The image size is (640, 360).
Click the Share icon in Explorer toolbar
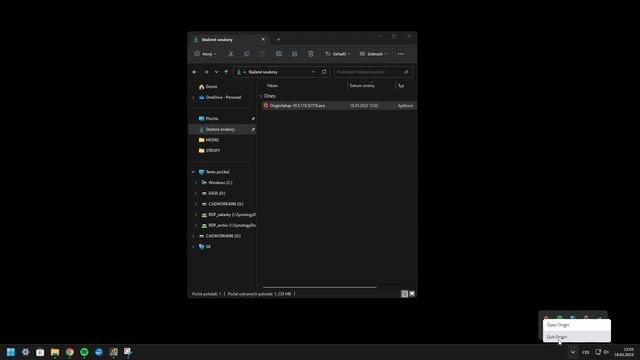[295, 54]
